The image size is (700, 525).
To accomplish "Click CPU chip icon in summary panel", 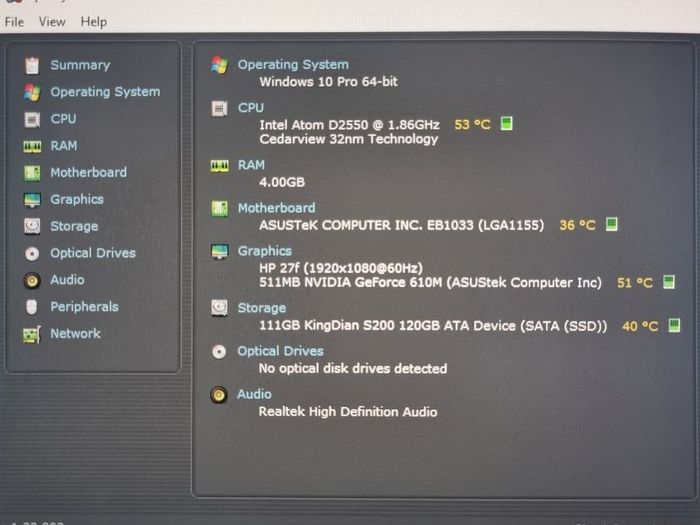I will click(x=219, y=108).
